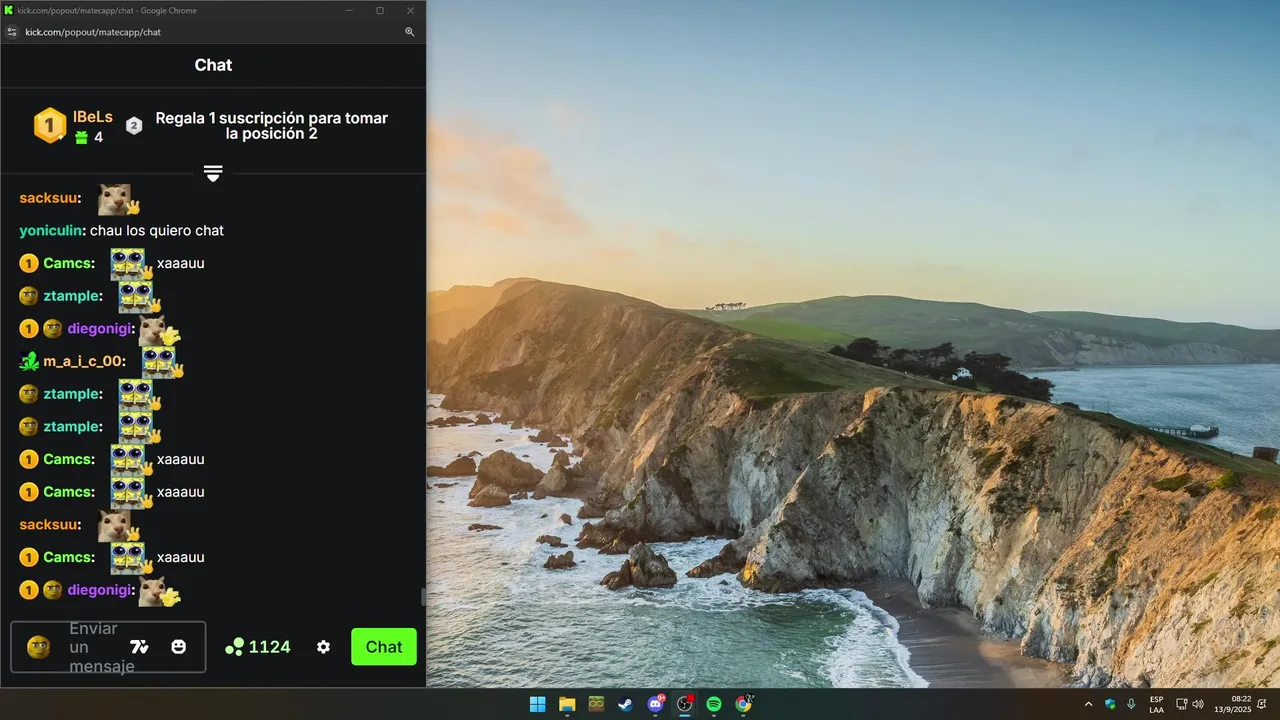Open chat settings gear icon
This screenshot has height=720, width=1280.
click(323, 647)
